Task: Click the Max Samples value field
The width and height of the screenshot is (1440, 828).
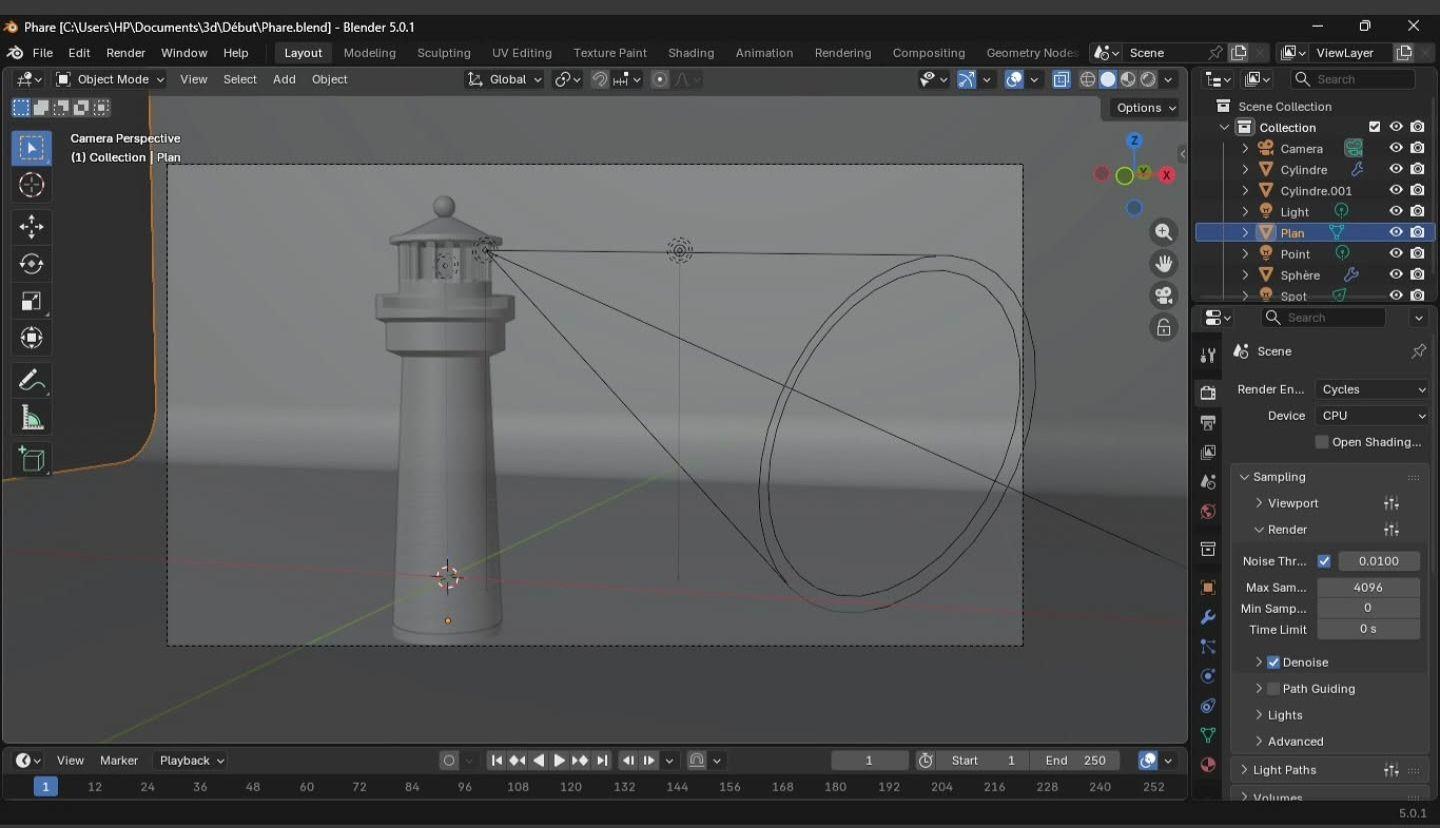Action: click(x=1367, y=587)
